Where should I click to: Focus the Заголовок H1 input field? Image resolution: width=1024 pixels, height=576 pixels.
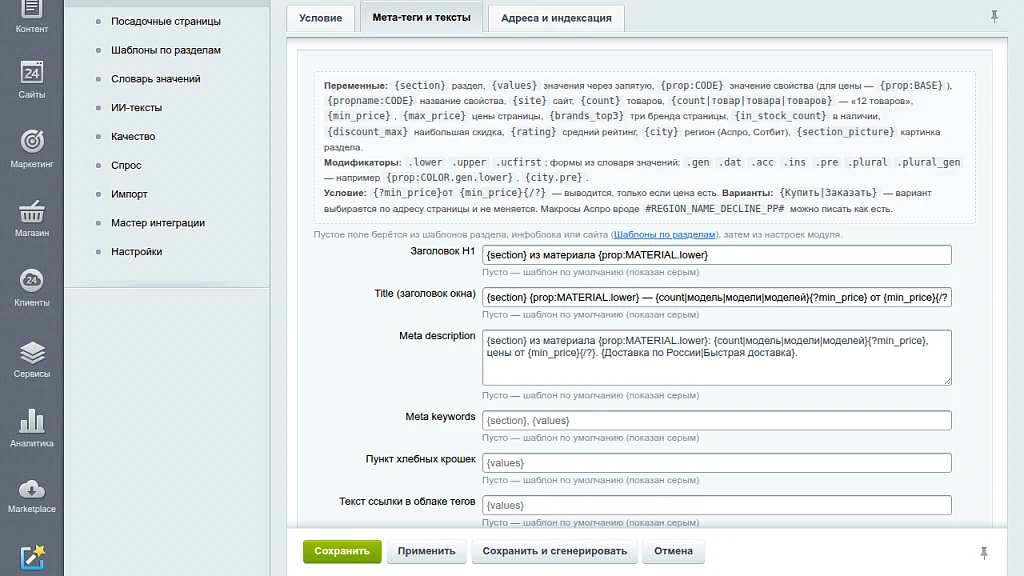716,255
